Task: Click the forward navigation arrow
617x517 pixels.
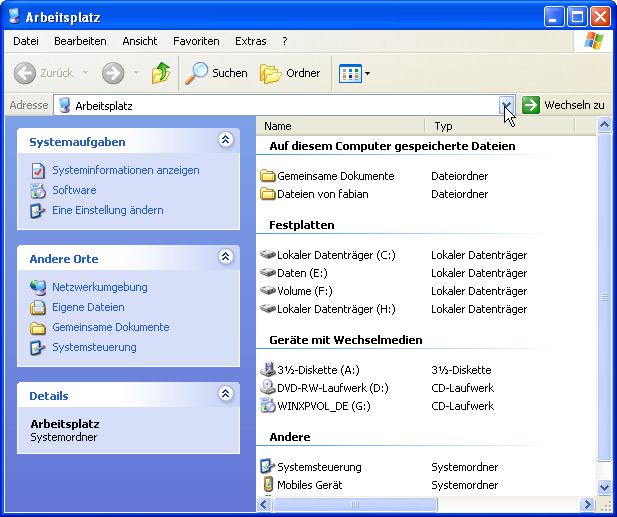Action: tap(113, 73)
